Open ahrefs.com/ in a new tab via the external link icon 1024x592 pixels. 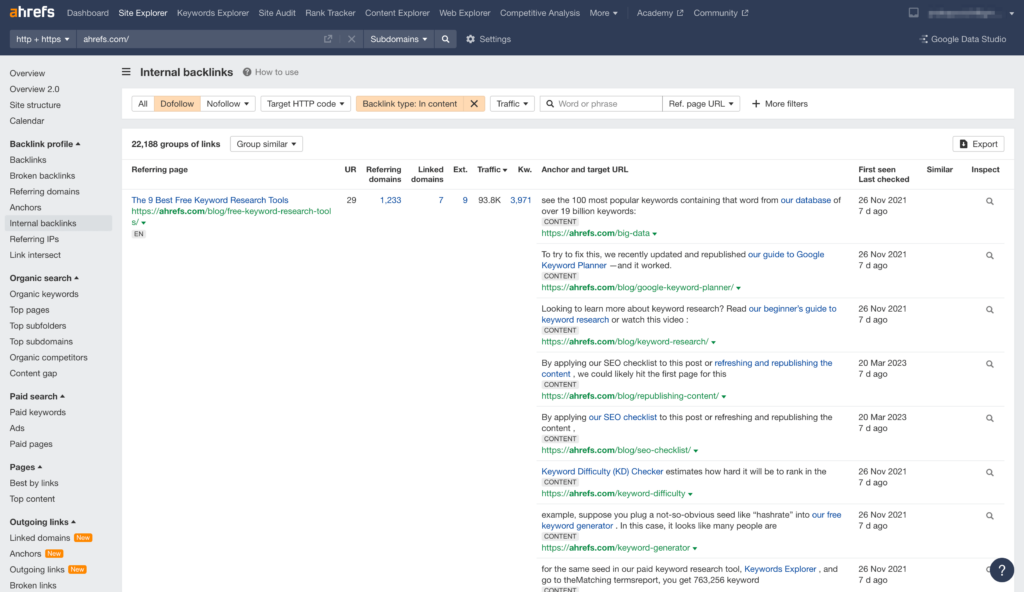point(328,39)
